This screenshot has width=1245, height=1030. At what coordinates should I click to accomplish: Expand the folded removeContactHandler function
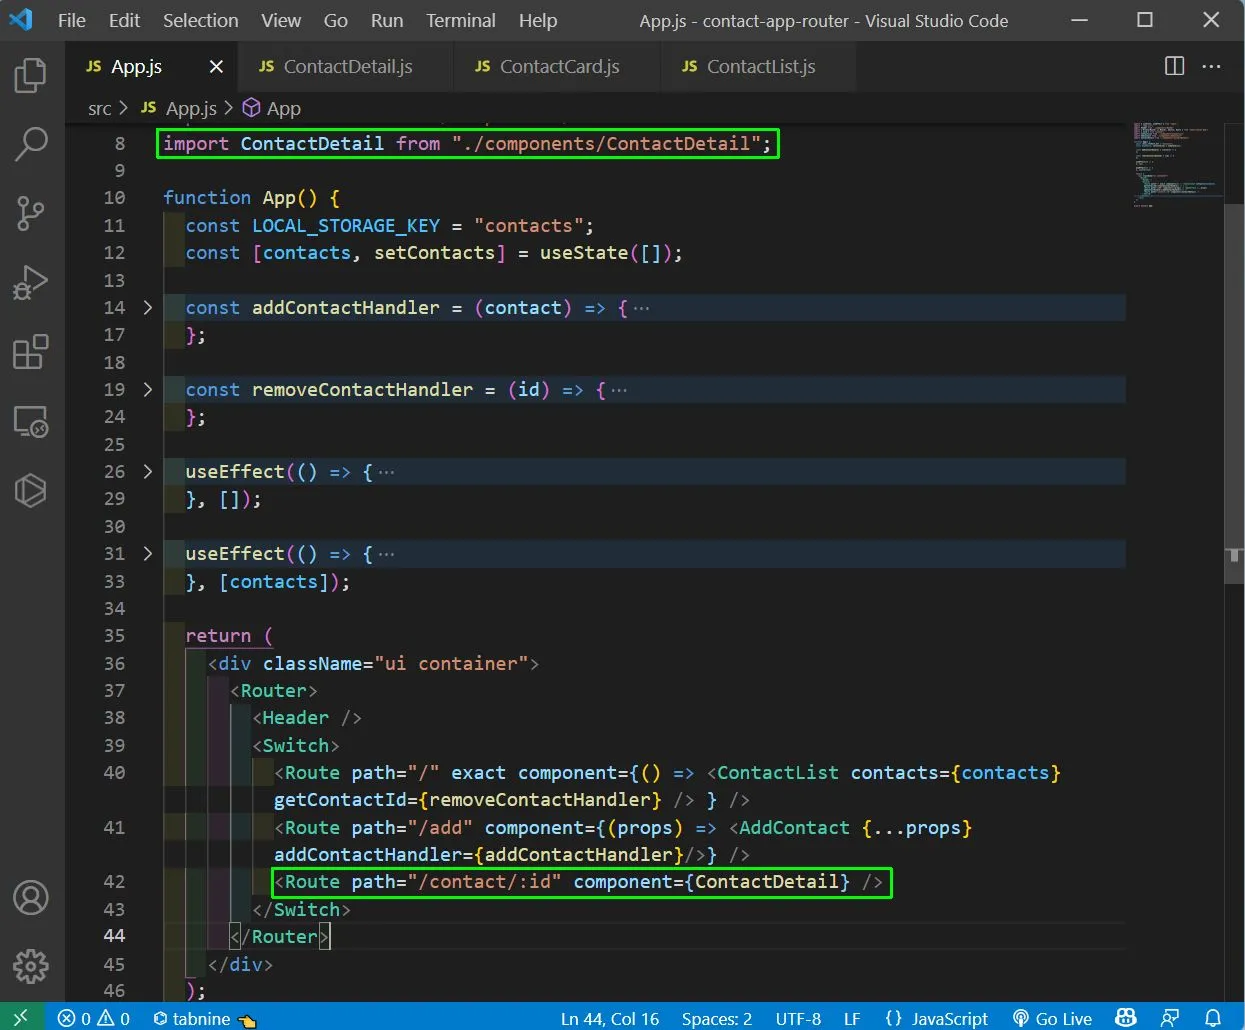(148, 390)
